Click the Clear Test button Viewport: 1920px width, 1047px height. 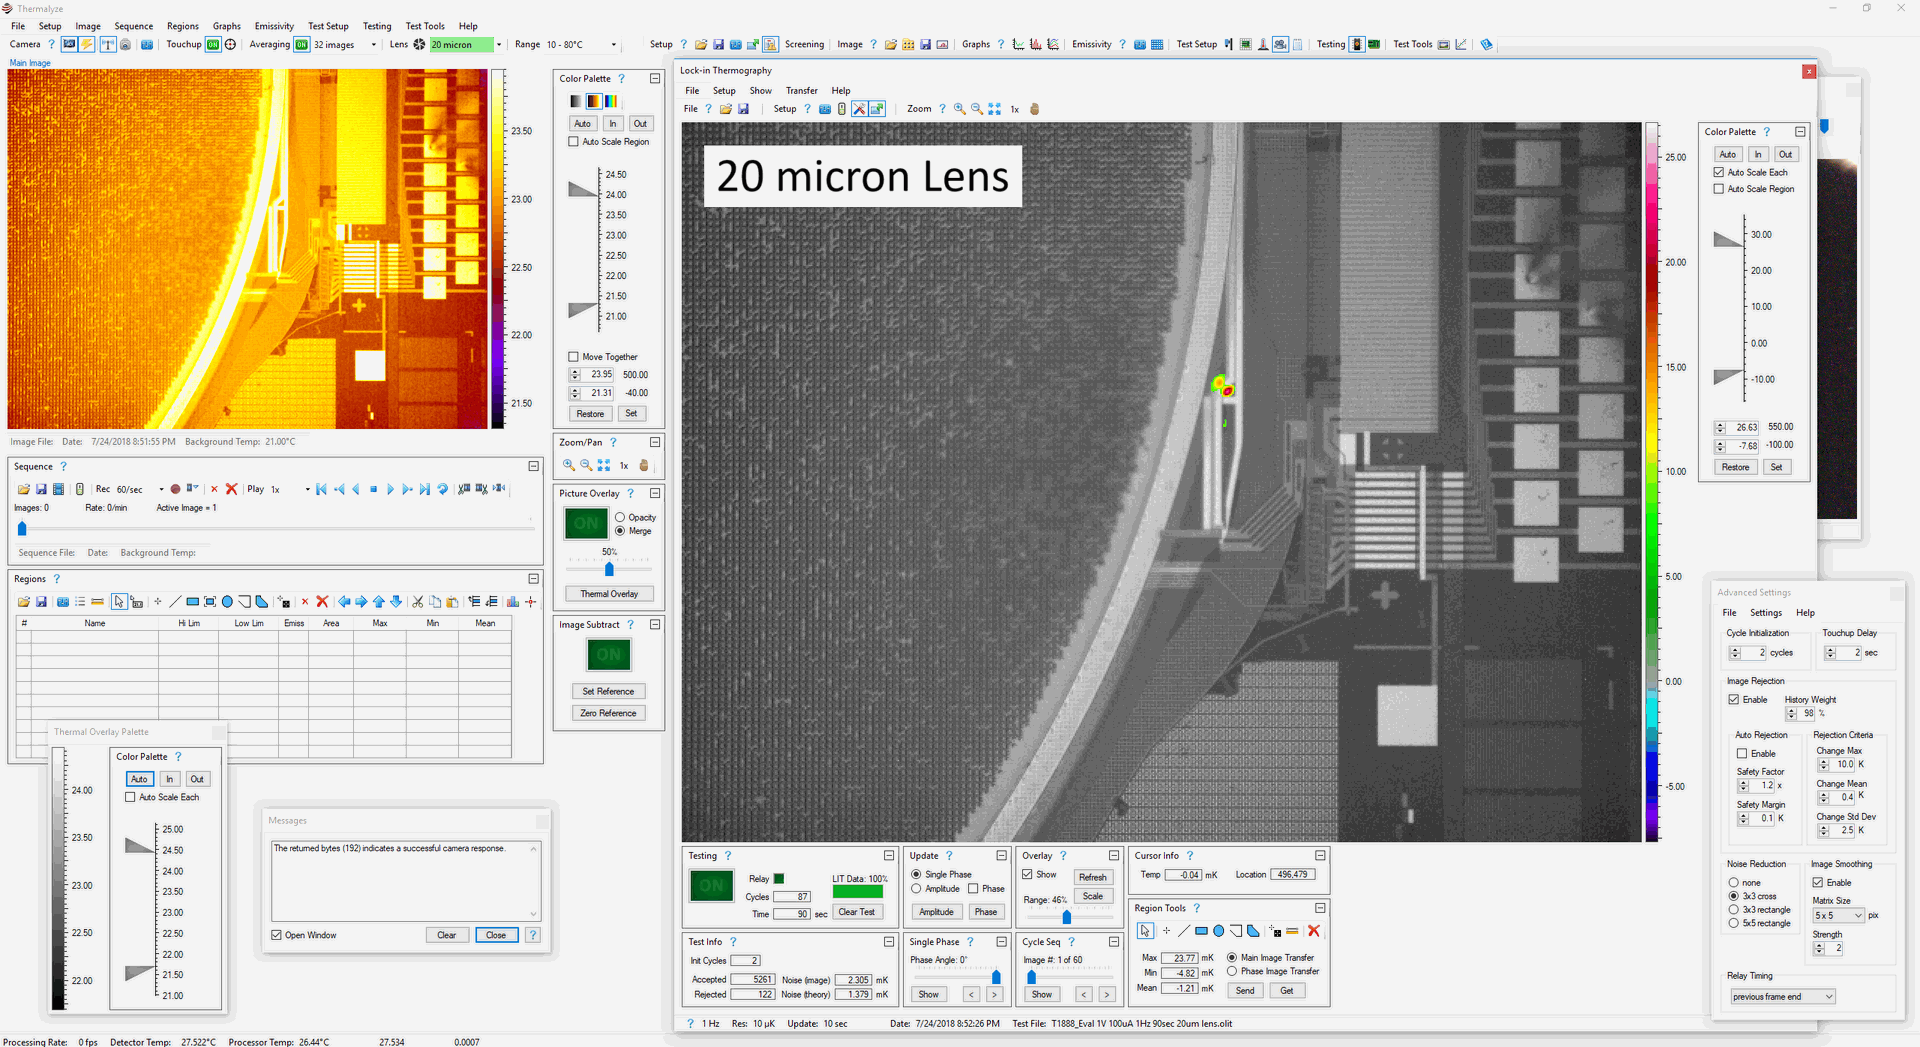click(x=856, y=912)
